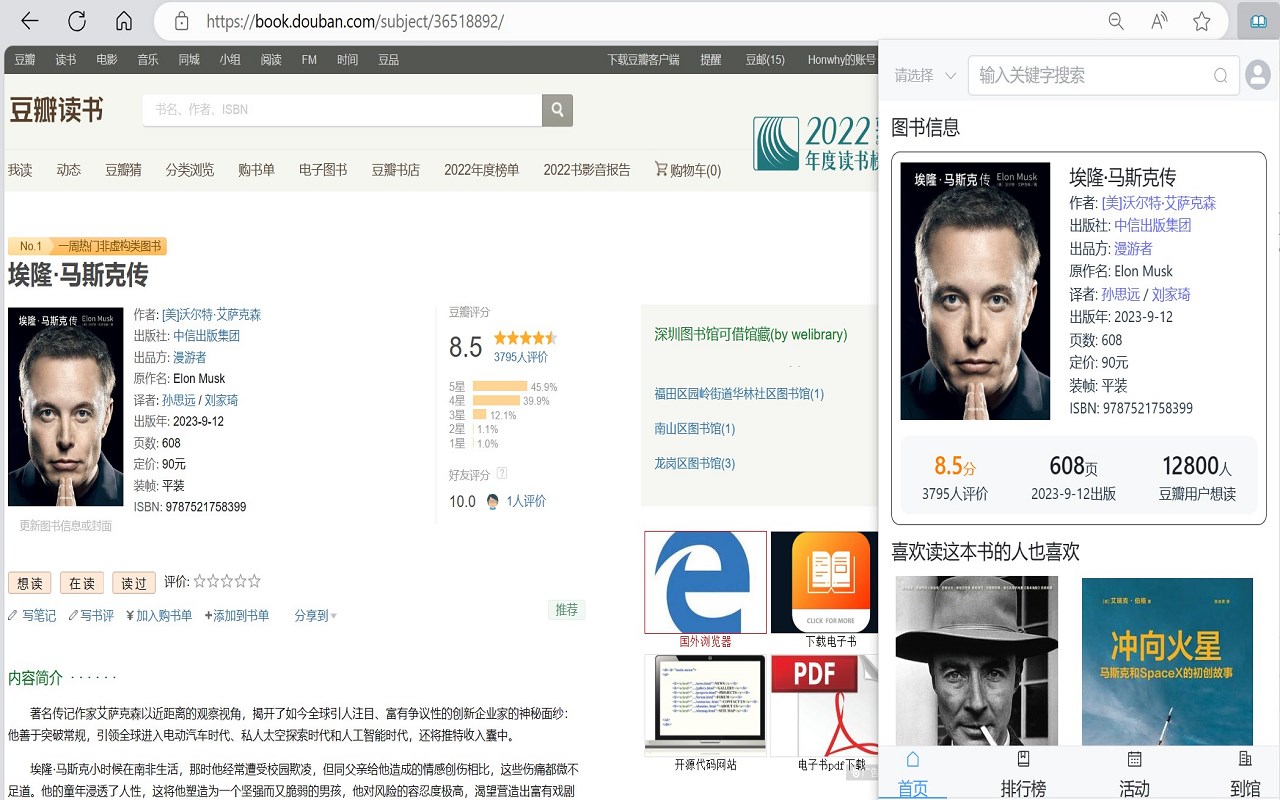Open 2022年度榜单 navigation item
This screenshot has width=1280, height=800.
click(482, 170)
